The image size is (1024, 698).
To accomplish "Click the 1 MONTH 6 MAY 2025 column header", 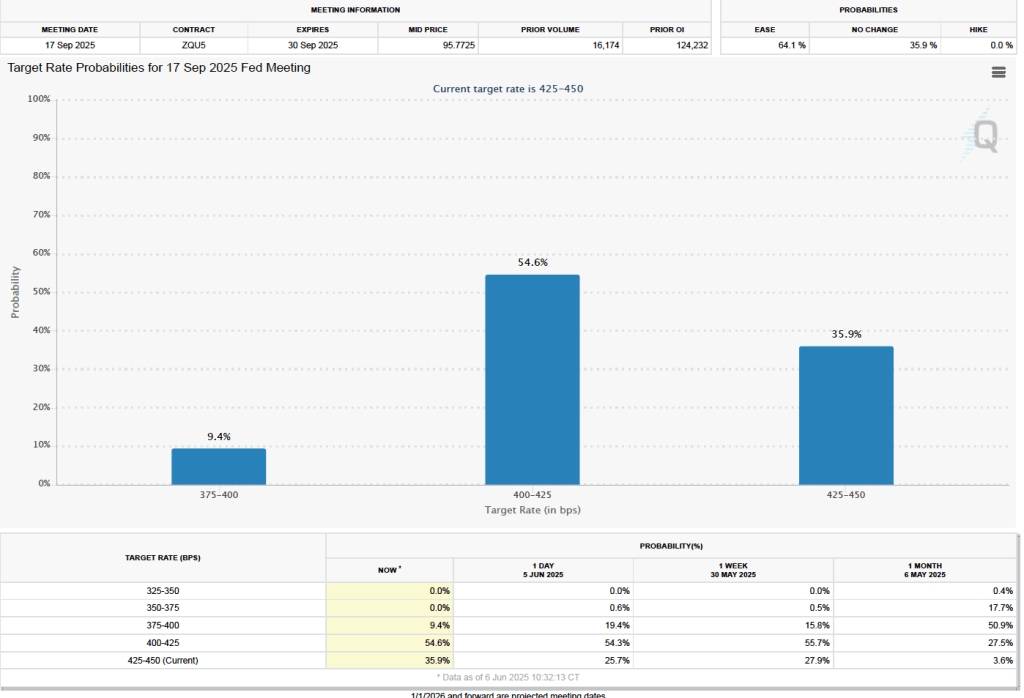I will click(x=924, y=570).
